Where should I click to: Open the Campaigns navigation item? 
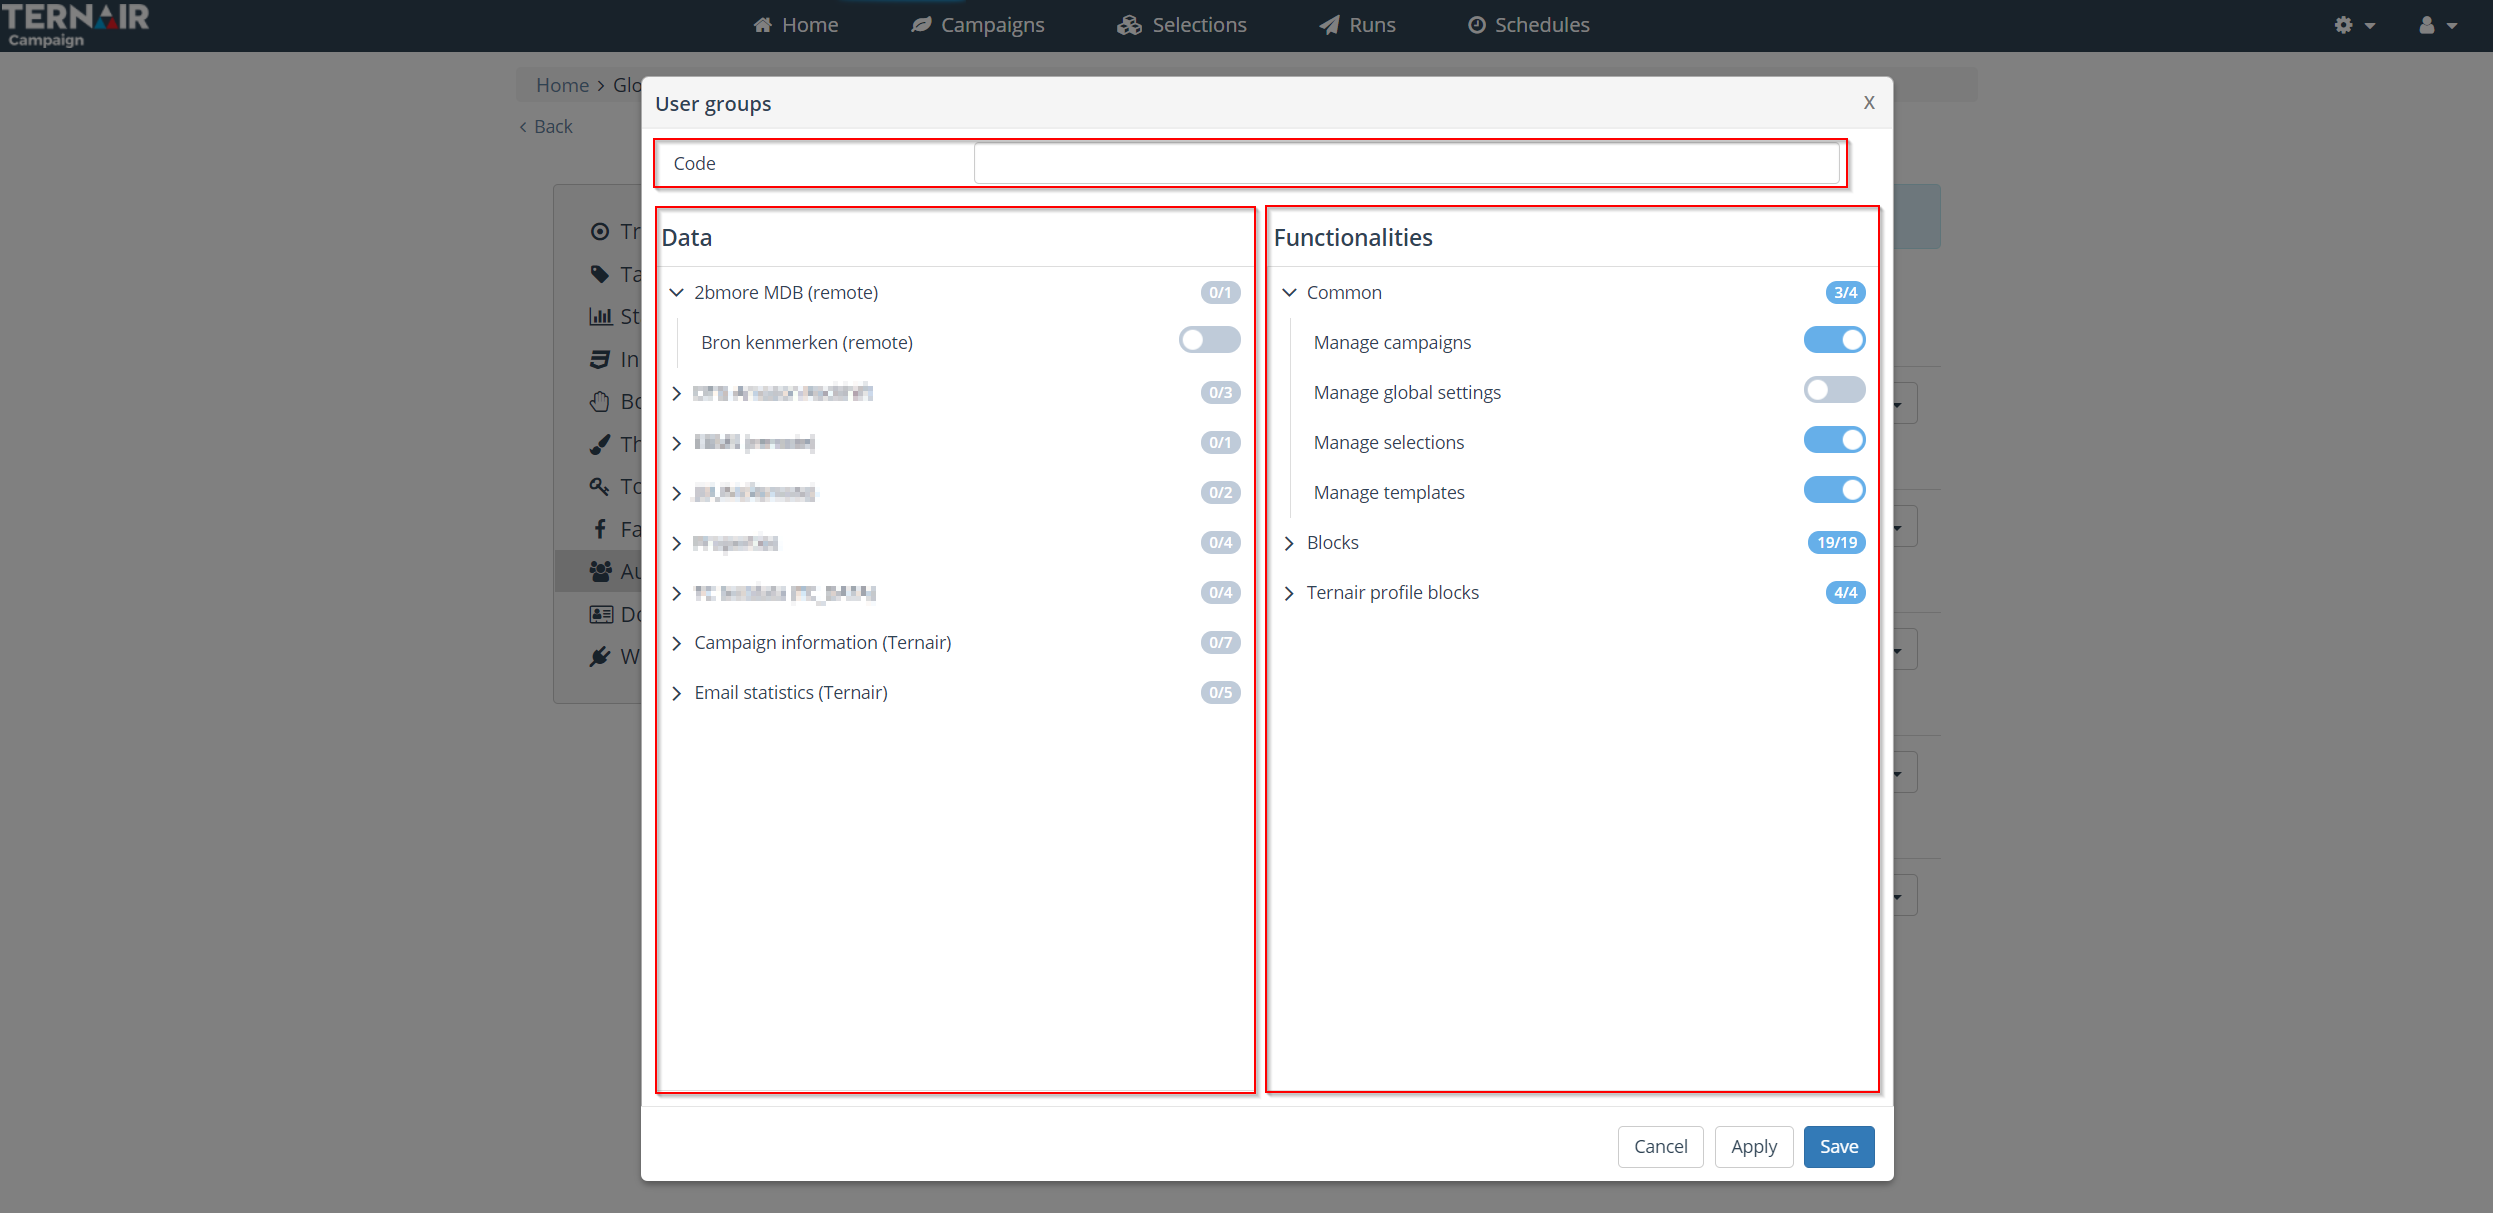point(978,25)
